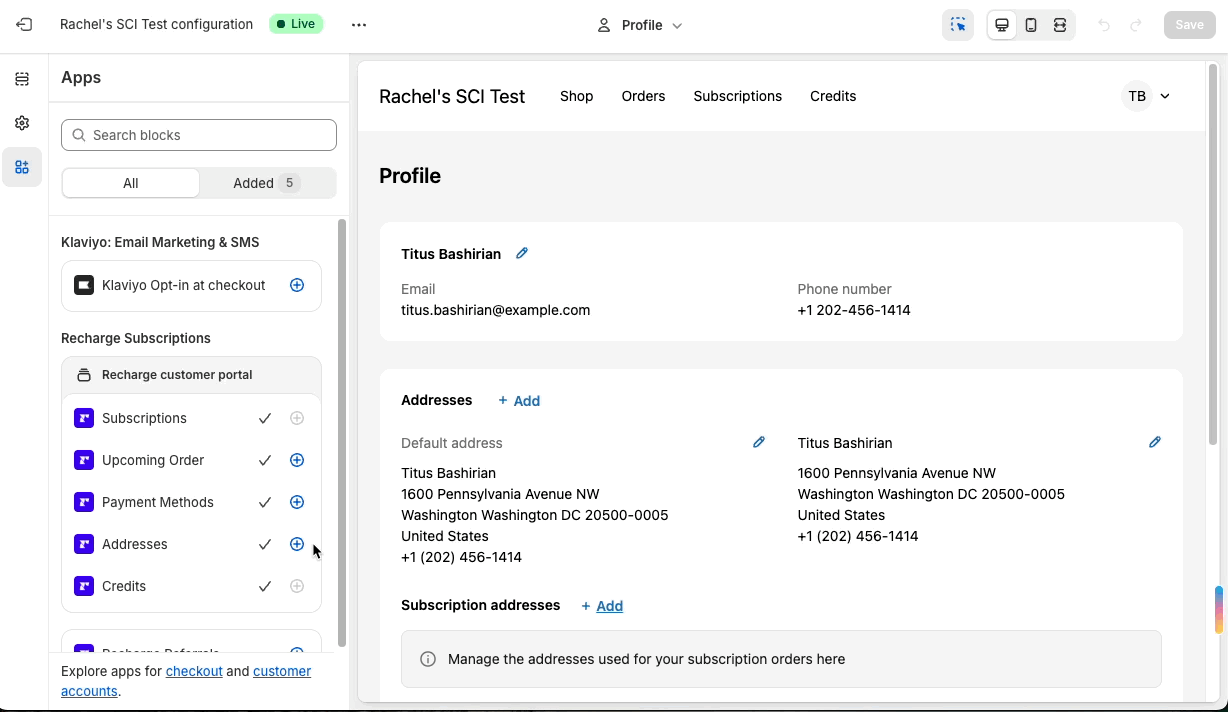Click the Save button
Viewport: 1228px width, 712px height.
click(x=1189, y=25)
